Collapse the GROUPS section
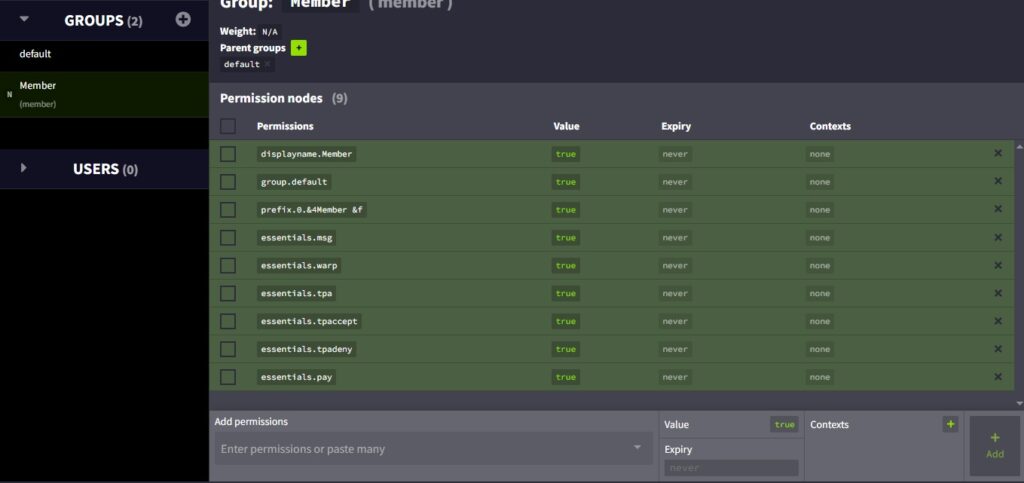1024x483 pixels. [x=25, y=19]
